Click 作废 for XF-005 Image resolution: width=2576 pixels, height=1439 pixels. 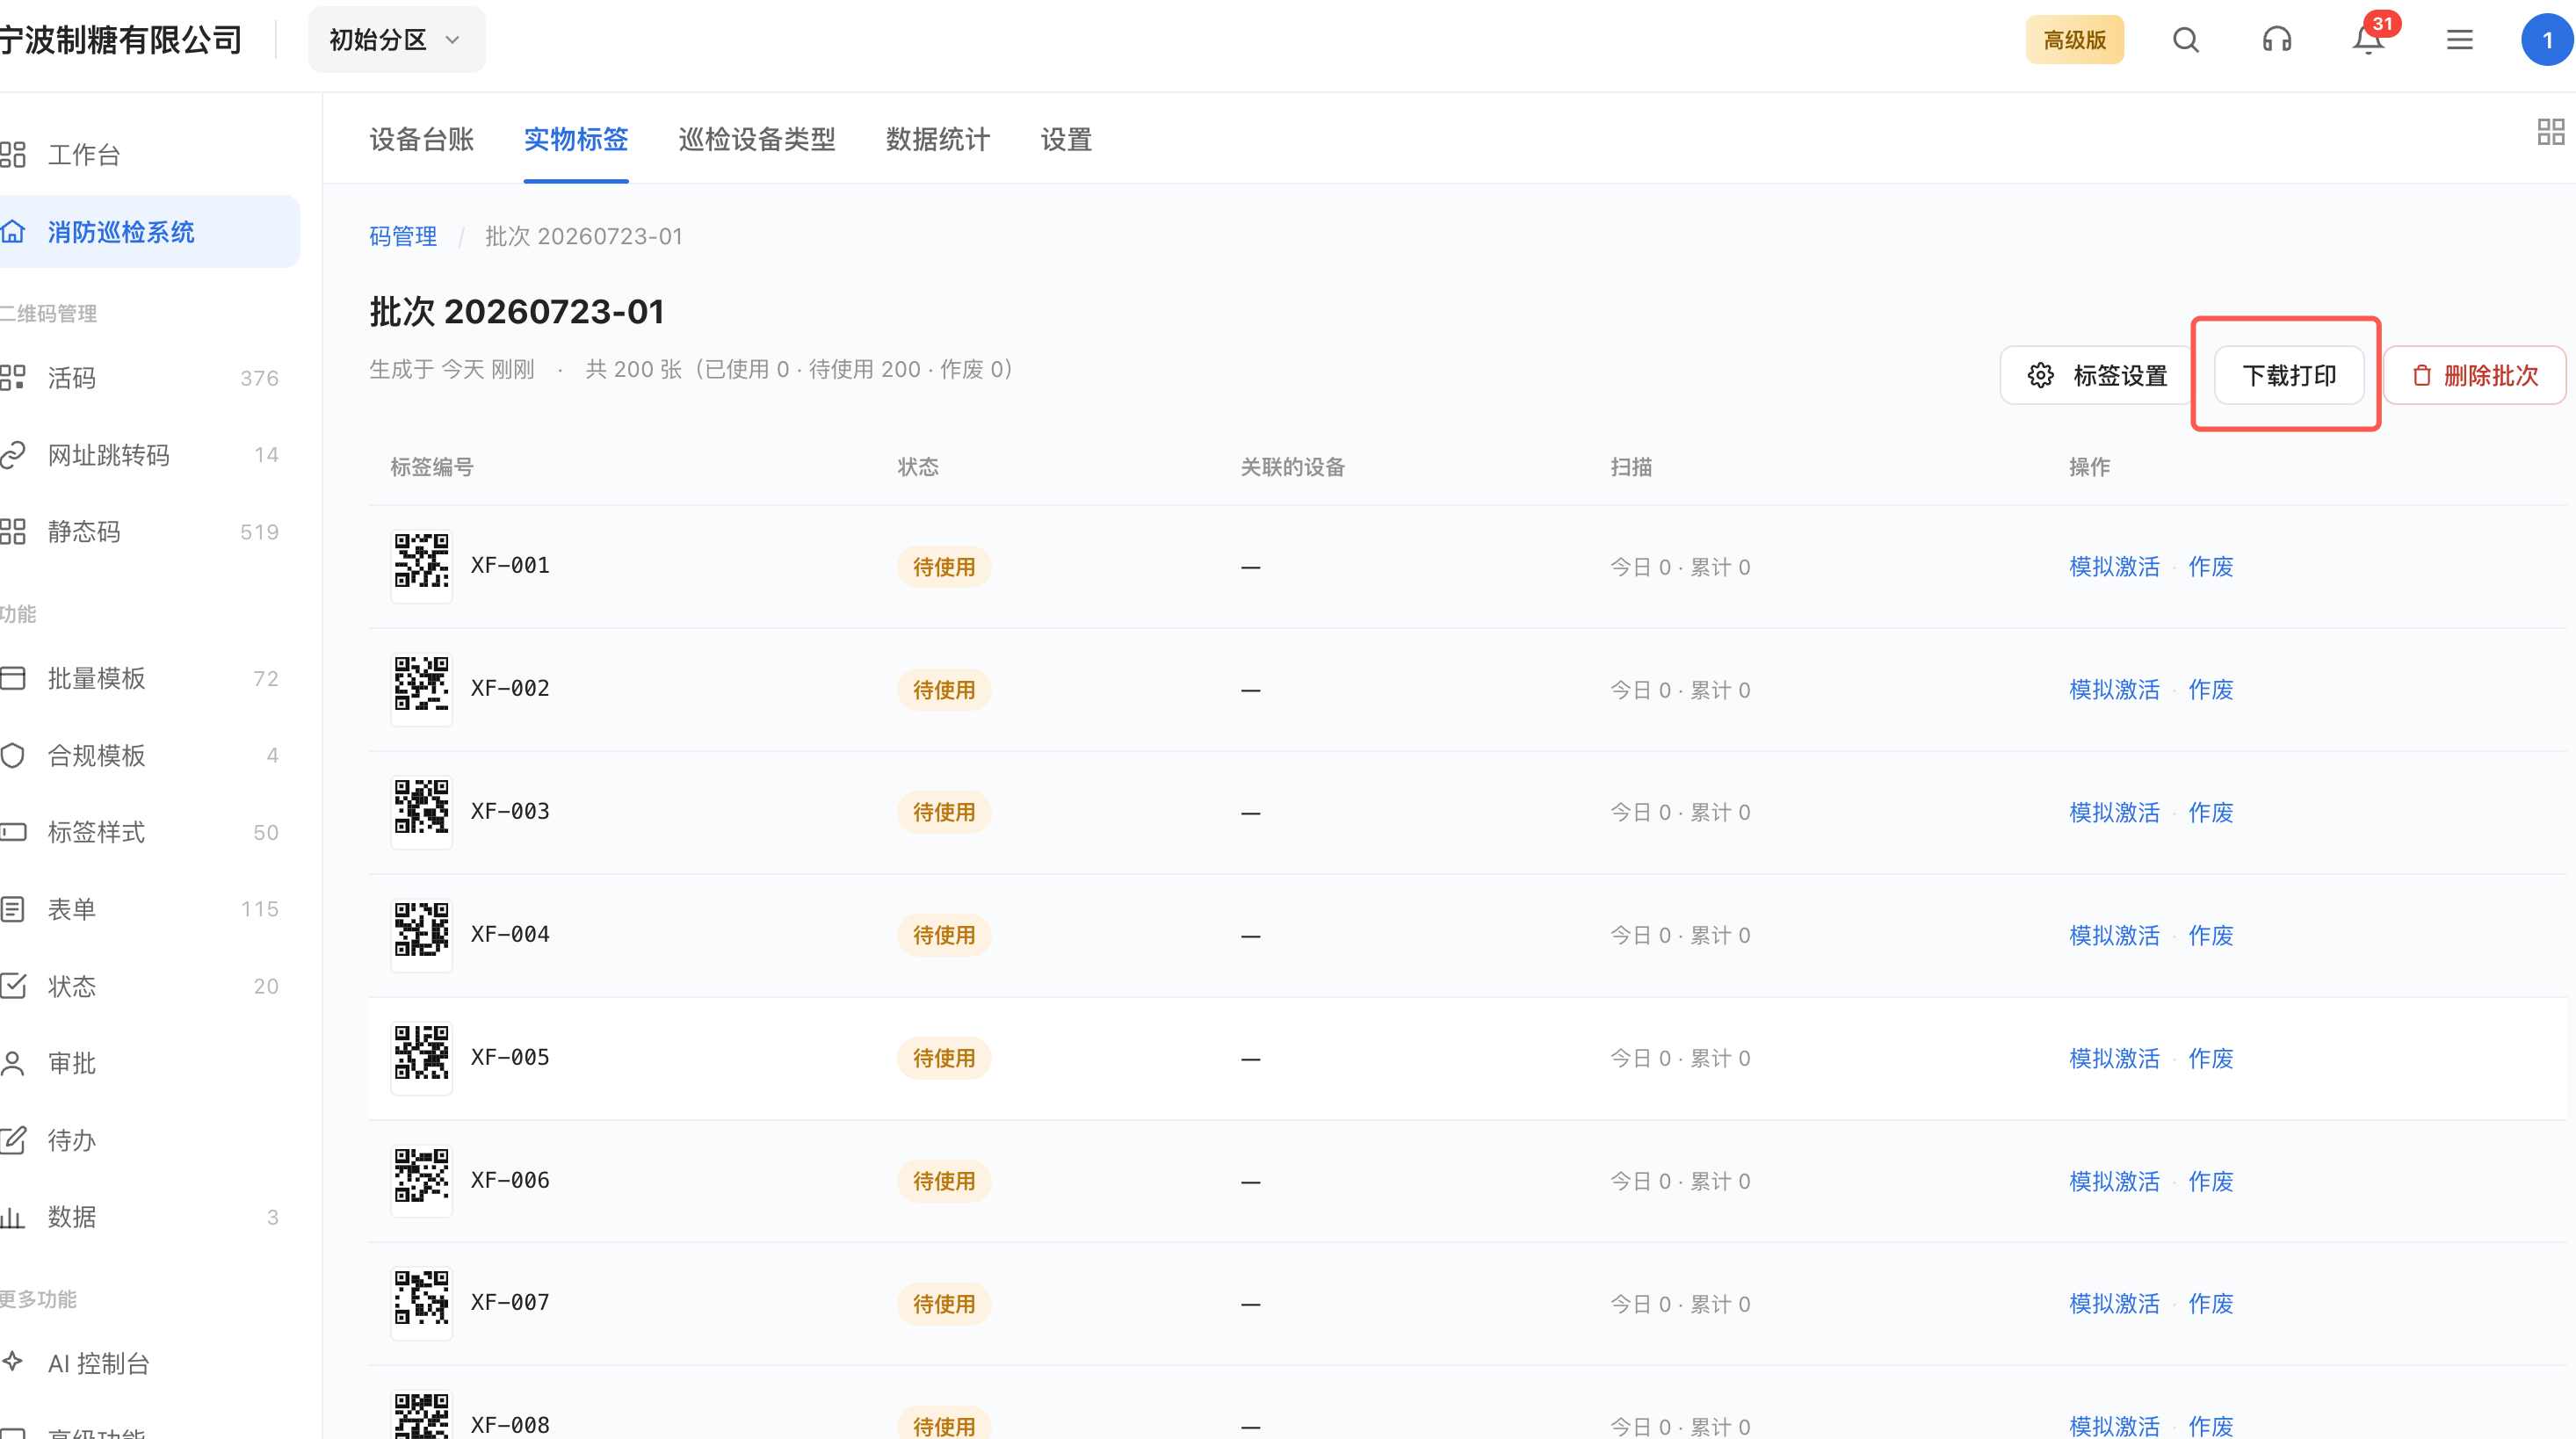2211,1059
